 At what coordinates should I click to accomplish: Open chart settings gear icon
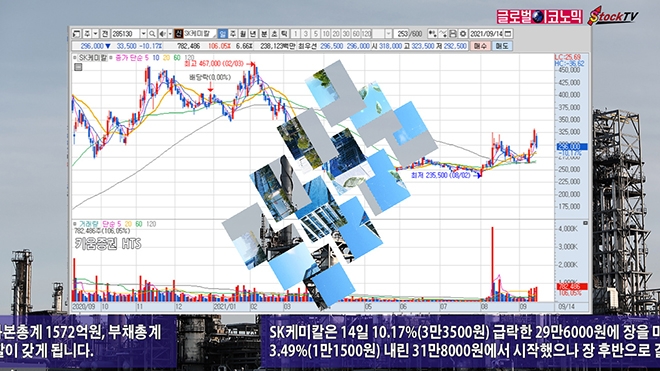click(463, 34)
